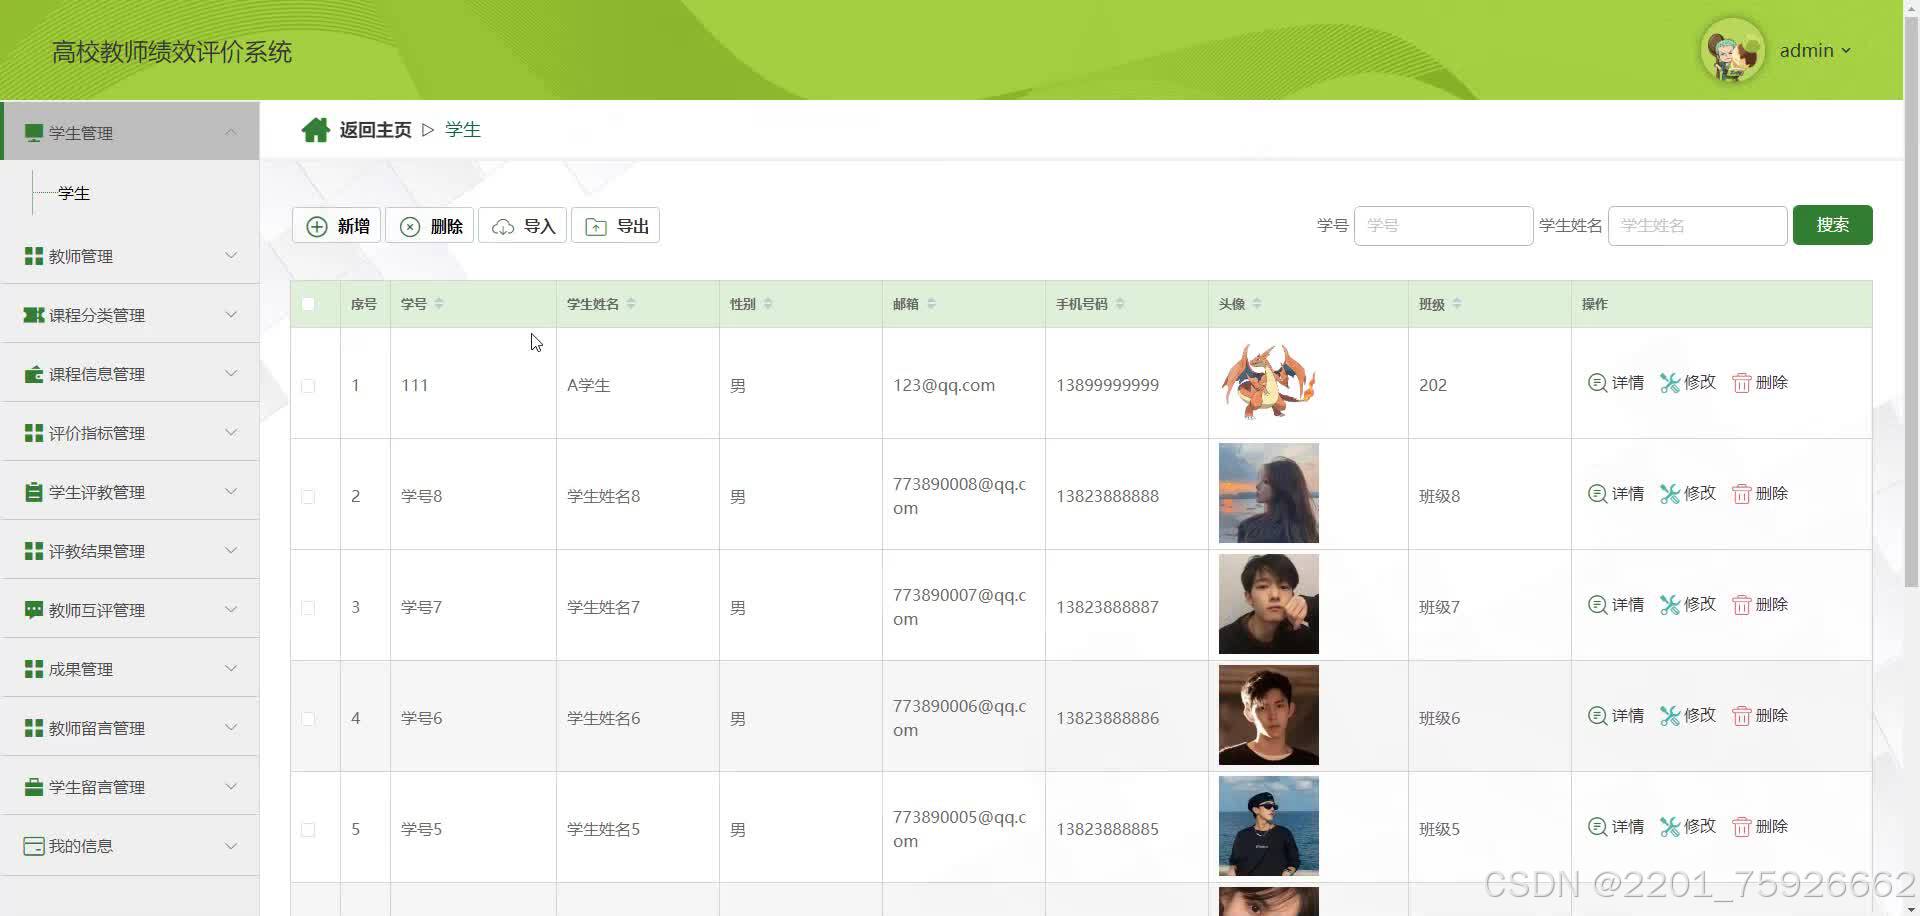Sort by 学生姓名 column arrows
The height and width of the screenshot is (916, 1920).
(x=631, y=304)
